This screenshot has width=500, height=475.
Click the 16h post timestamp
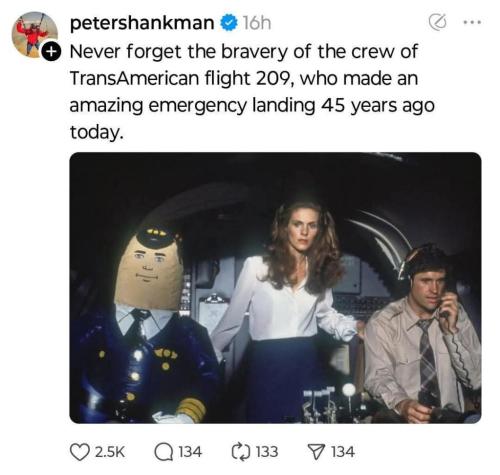pyautogui.click(x=256, y=23)
